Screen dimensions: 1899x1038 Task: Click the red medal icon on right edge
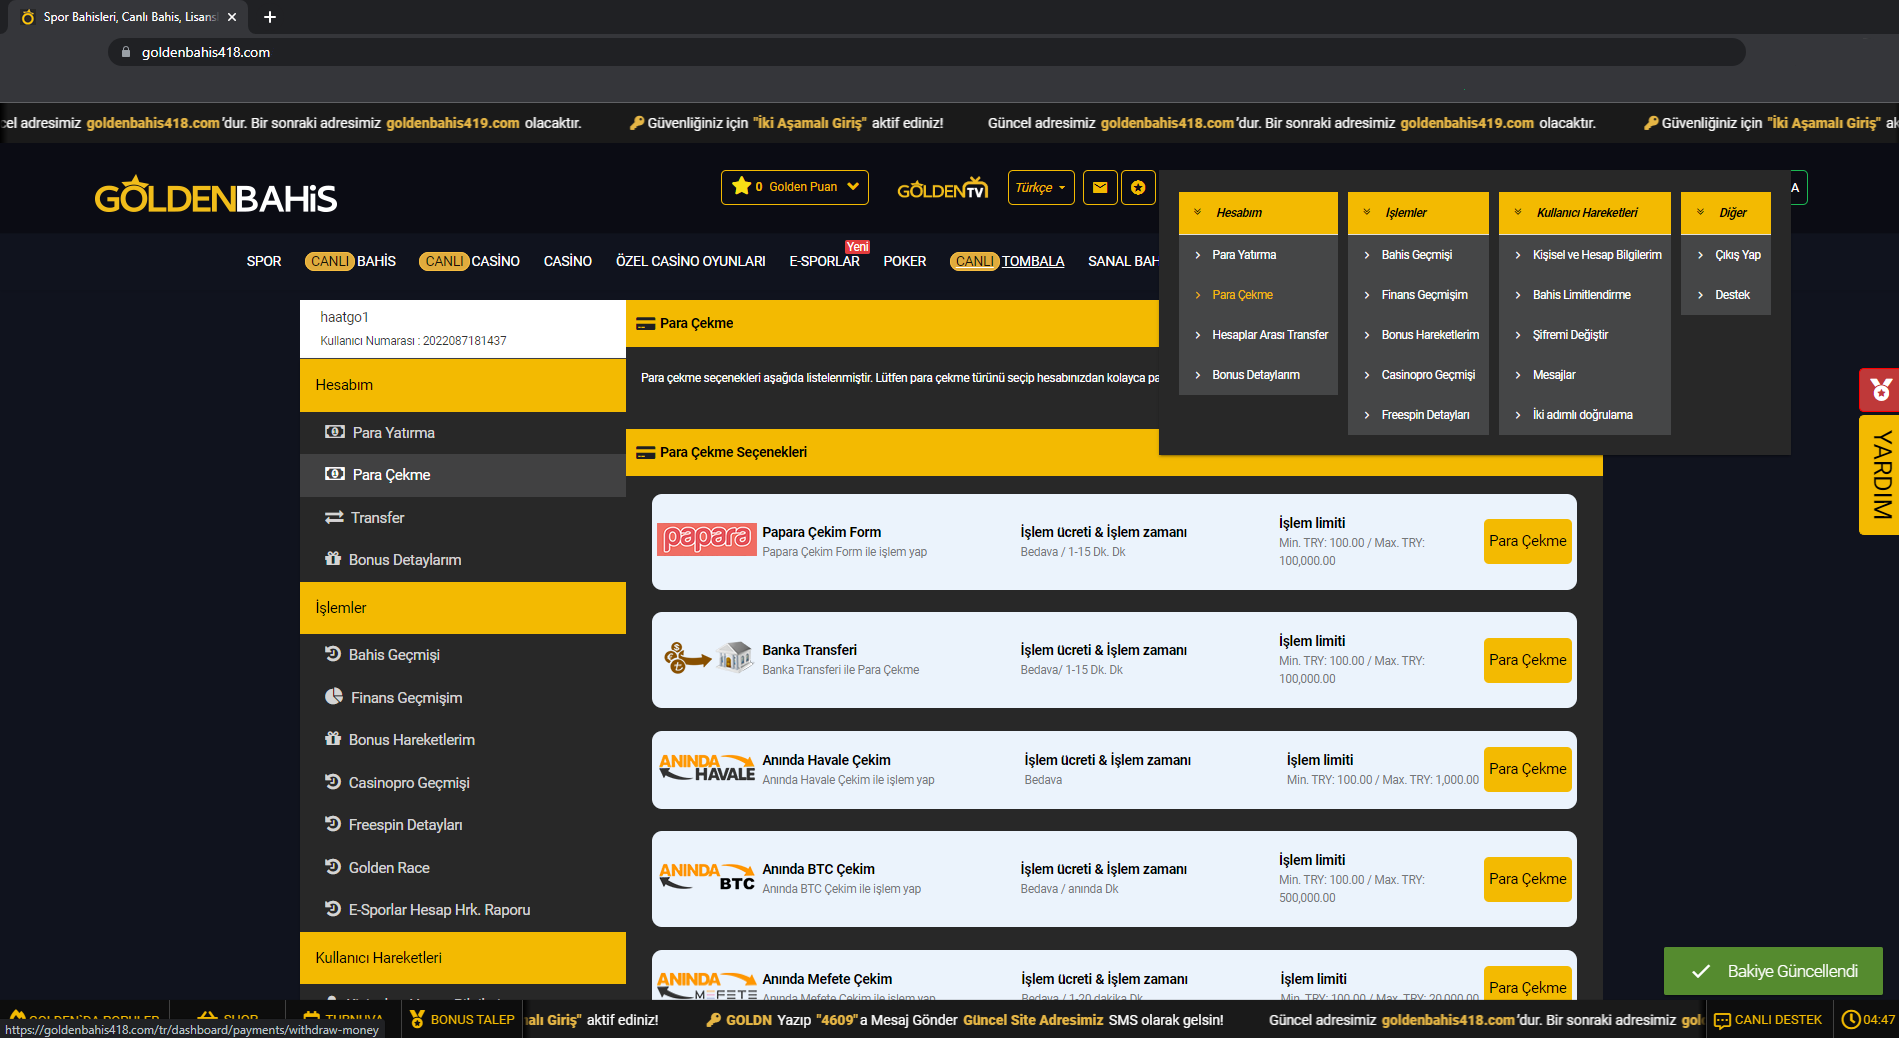pos(1880,390)
